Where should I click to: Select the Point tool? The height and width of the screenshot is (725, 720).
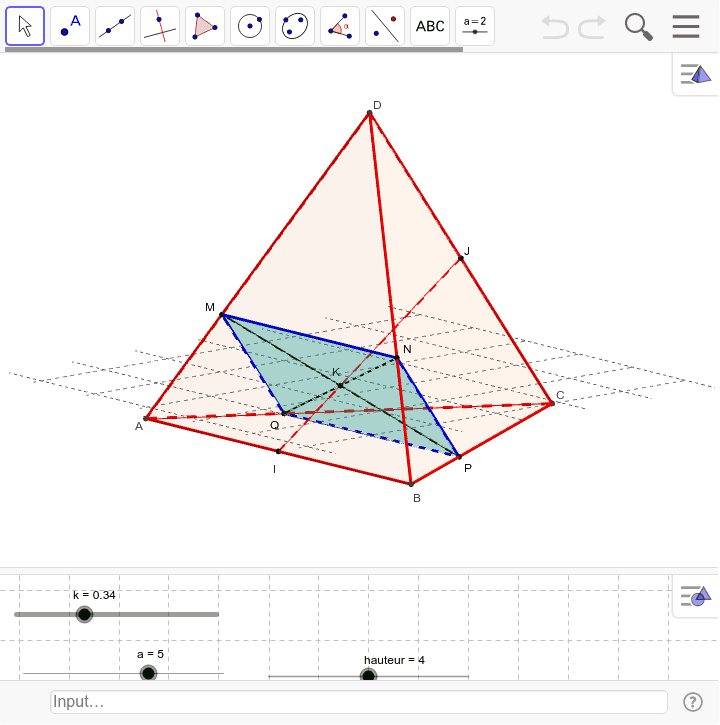tap(70, 26)
